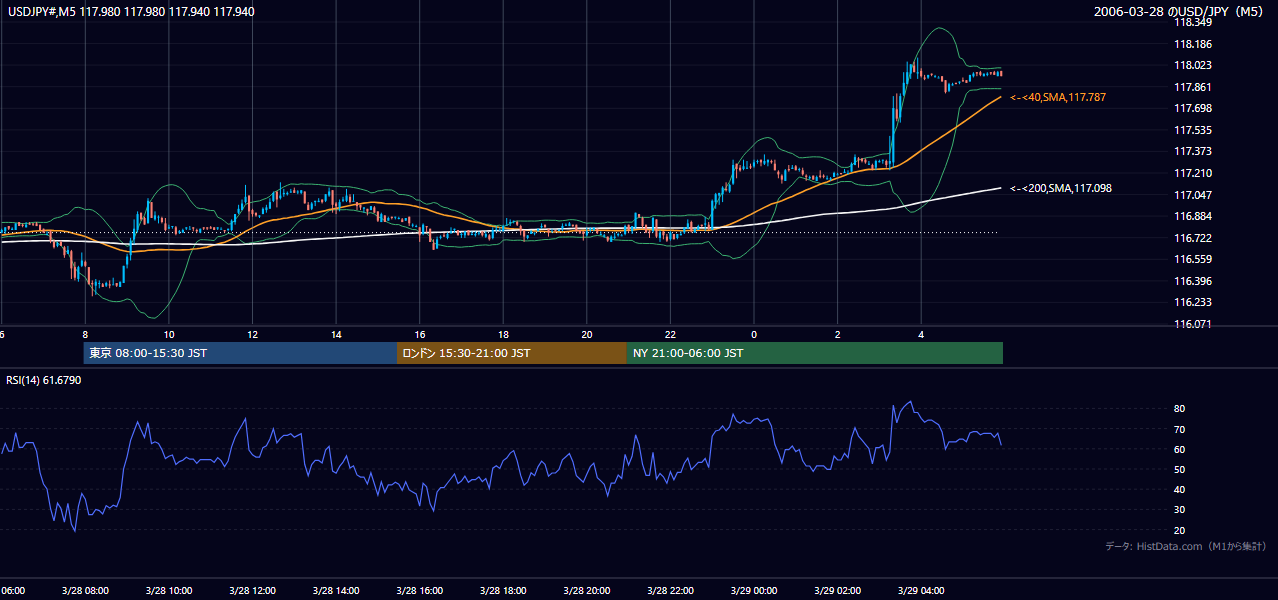Click the bottom date label 3/28 14:00
1278x600 pixels.
point(335,591)
